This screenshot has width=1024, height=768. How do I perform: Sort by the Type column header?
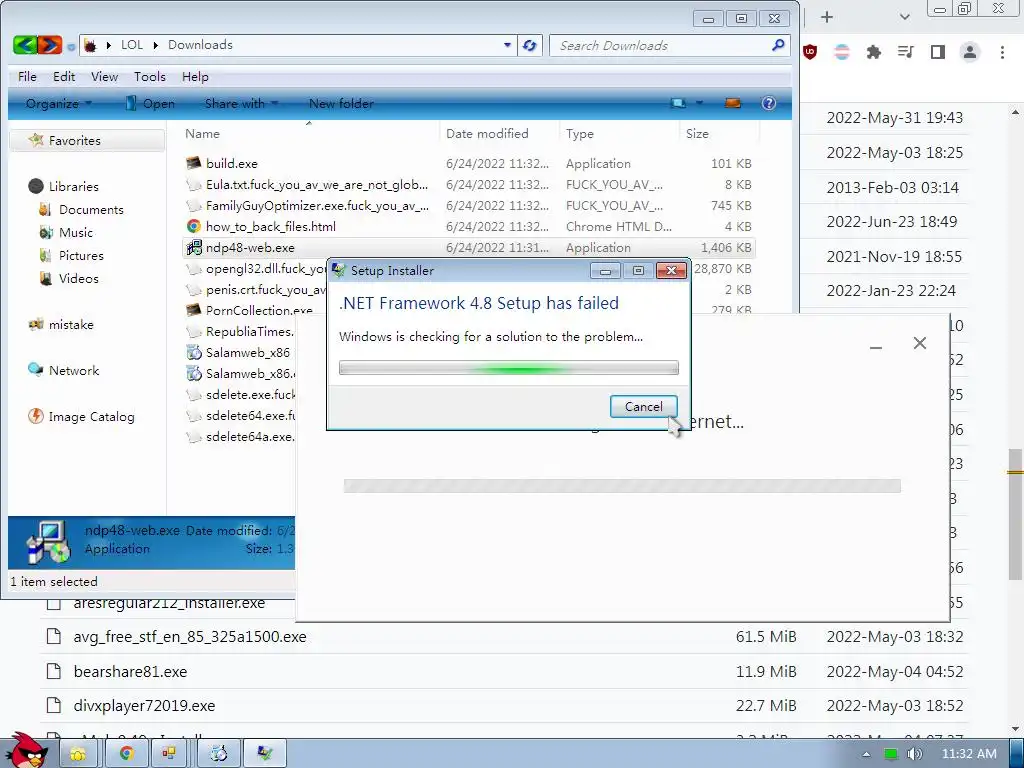tap(619, 133)
